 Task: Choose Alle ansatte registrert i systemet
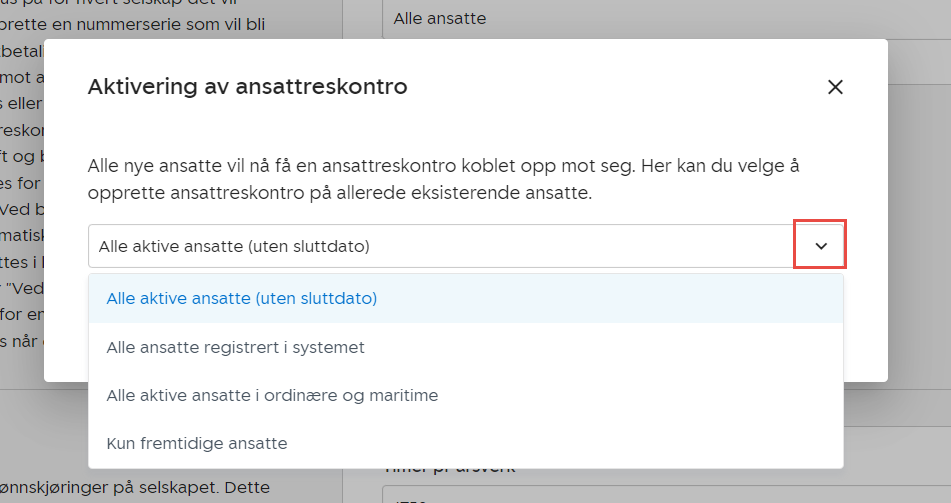pos(235,347)
